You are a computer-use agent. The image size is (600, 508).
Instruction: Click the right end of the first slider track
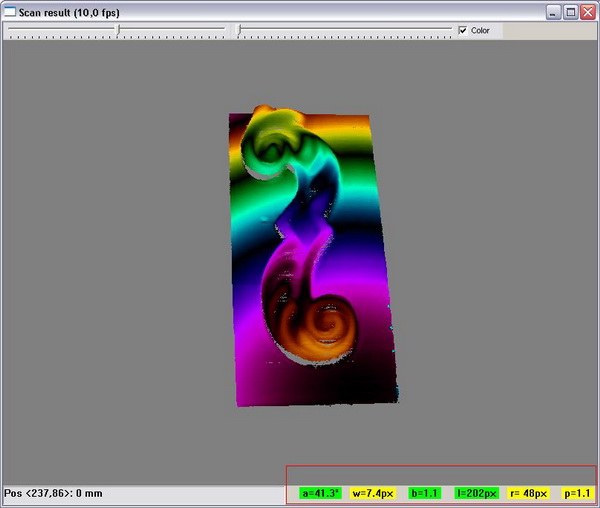click(222, 30)
